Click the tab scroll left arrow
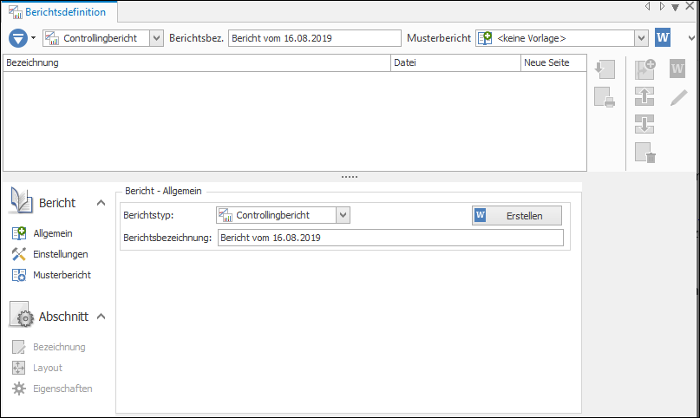This screenshot has width=700, height=418. pos(648,6)
